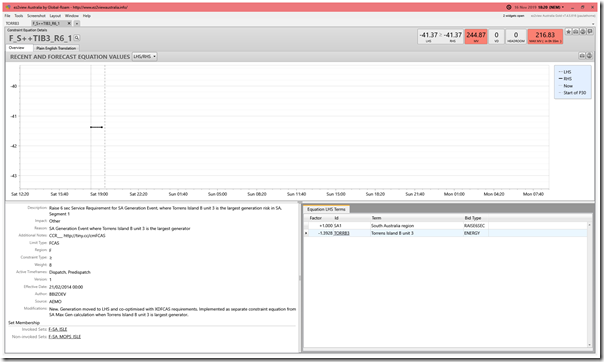Click the chart panel camera icon
The width and height of the screenshot is (604, 362).
(582, 56)
